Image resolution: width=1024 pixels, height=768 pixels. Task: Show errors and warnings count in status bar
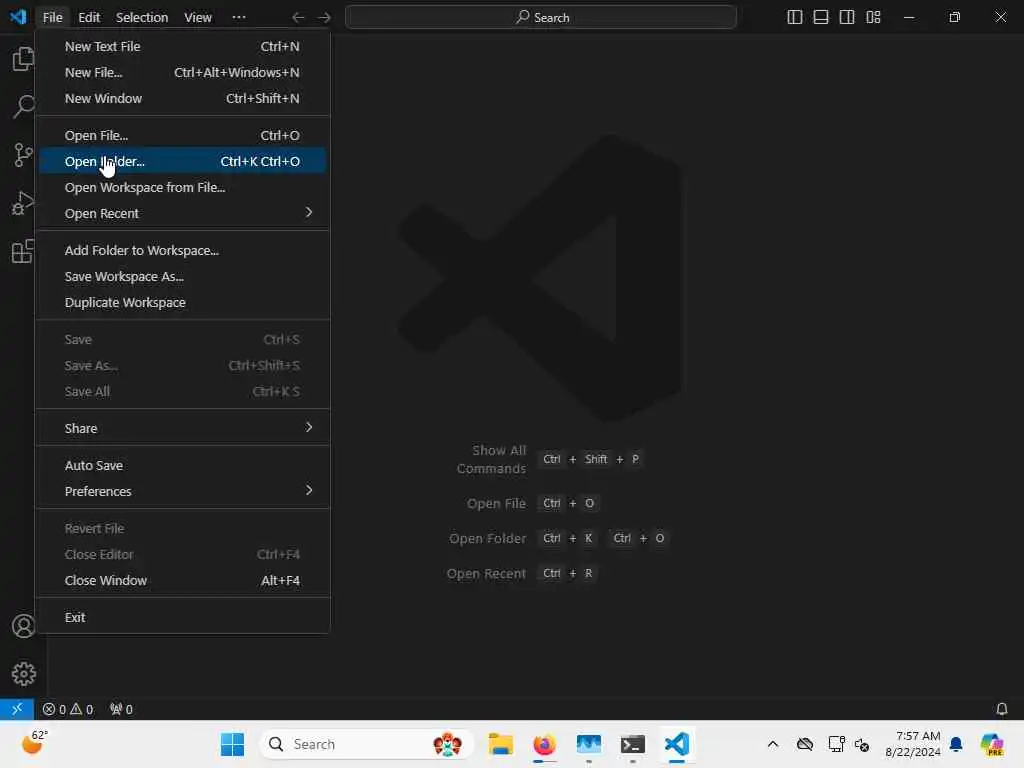click(x=68, y=709)
